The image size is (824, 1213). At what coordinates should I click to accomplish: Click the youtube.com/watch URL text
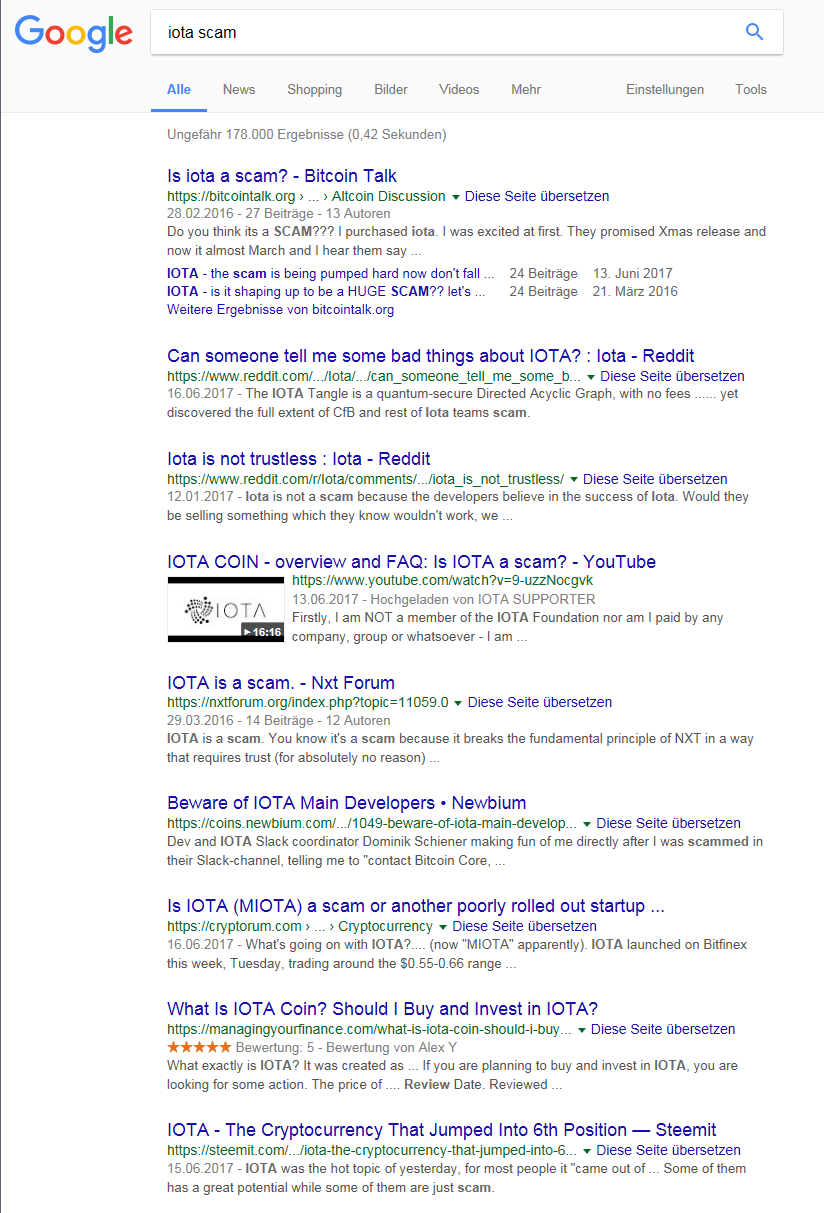442,581
